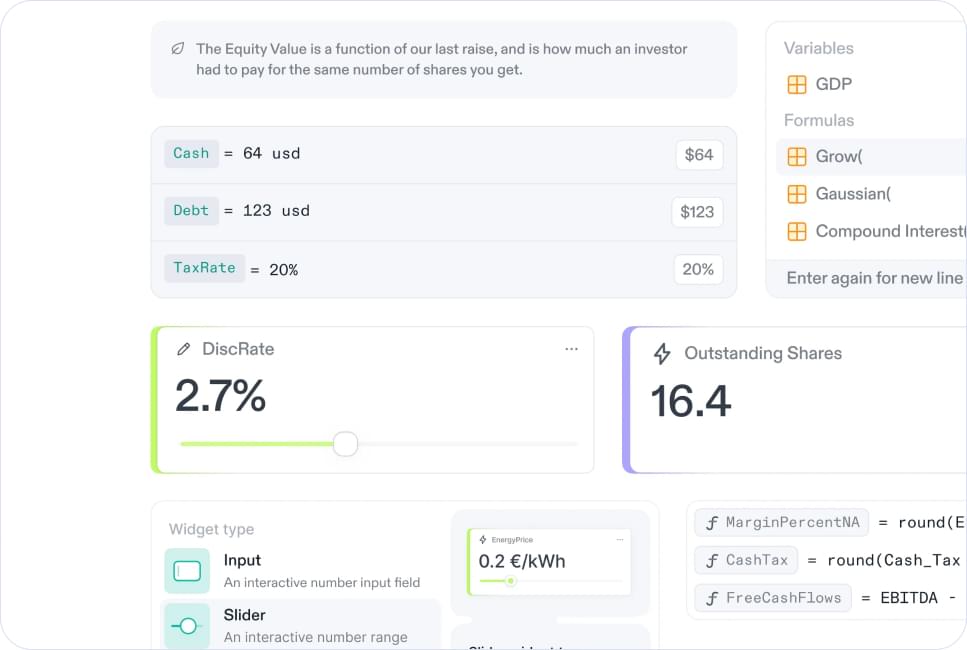Image resolution: width=967 pixels, height=650 pixels.
Task: Click the Cash variable name label
Action: (x=191, y=154)
